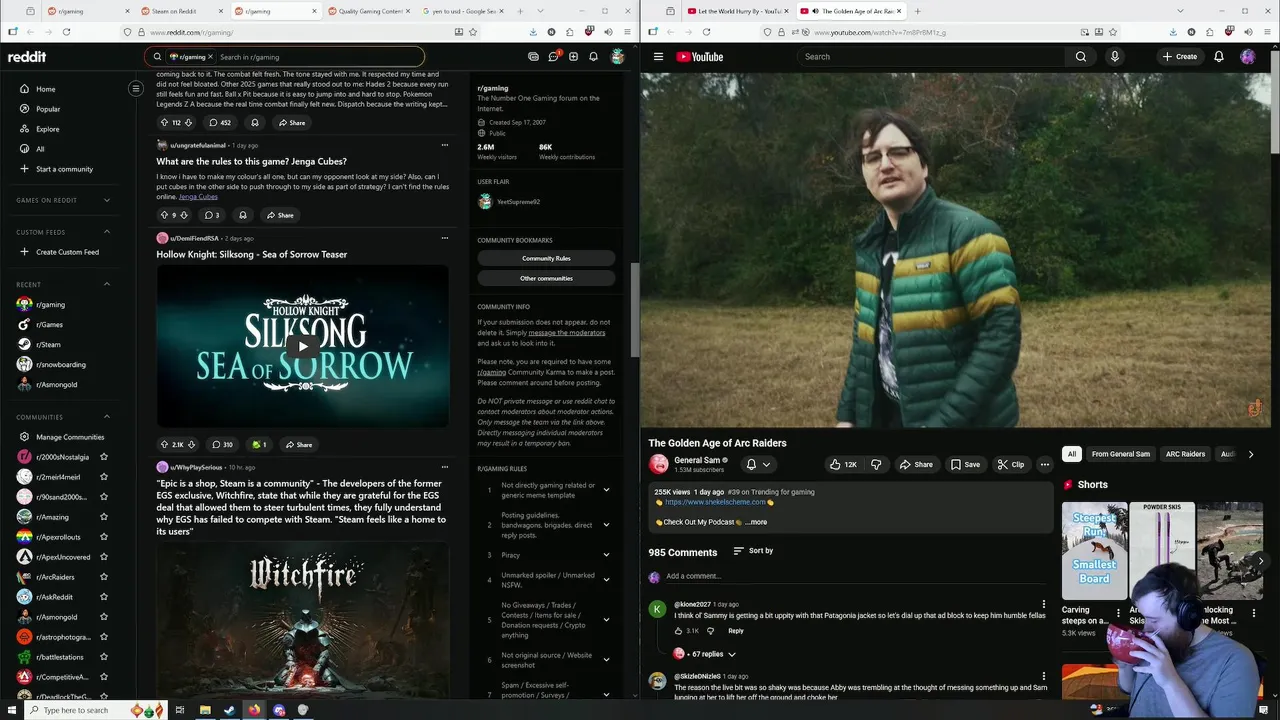Favorite r/2meirl4meirl community star

[x=103, y=477]
